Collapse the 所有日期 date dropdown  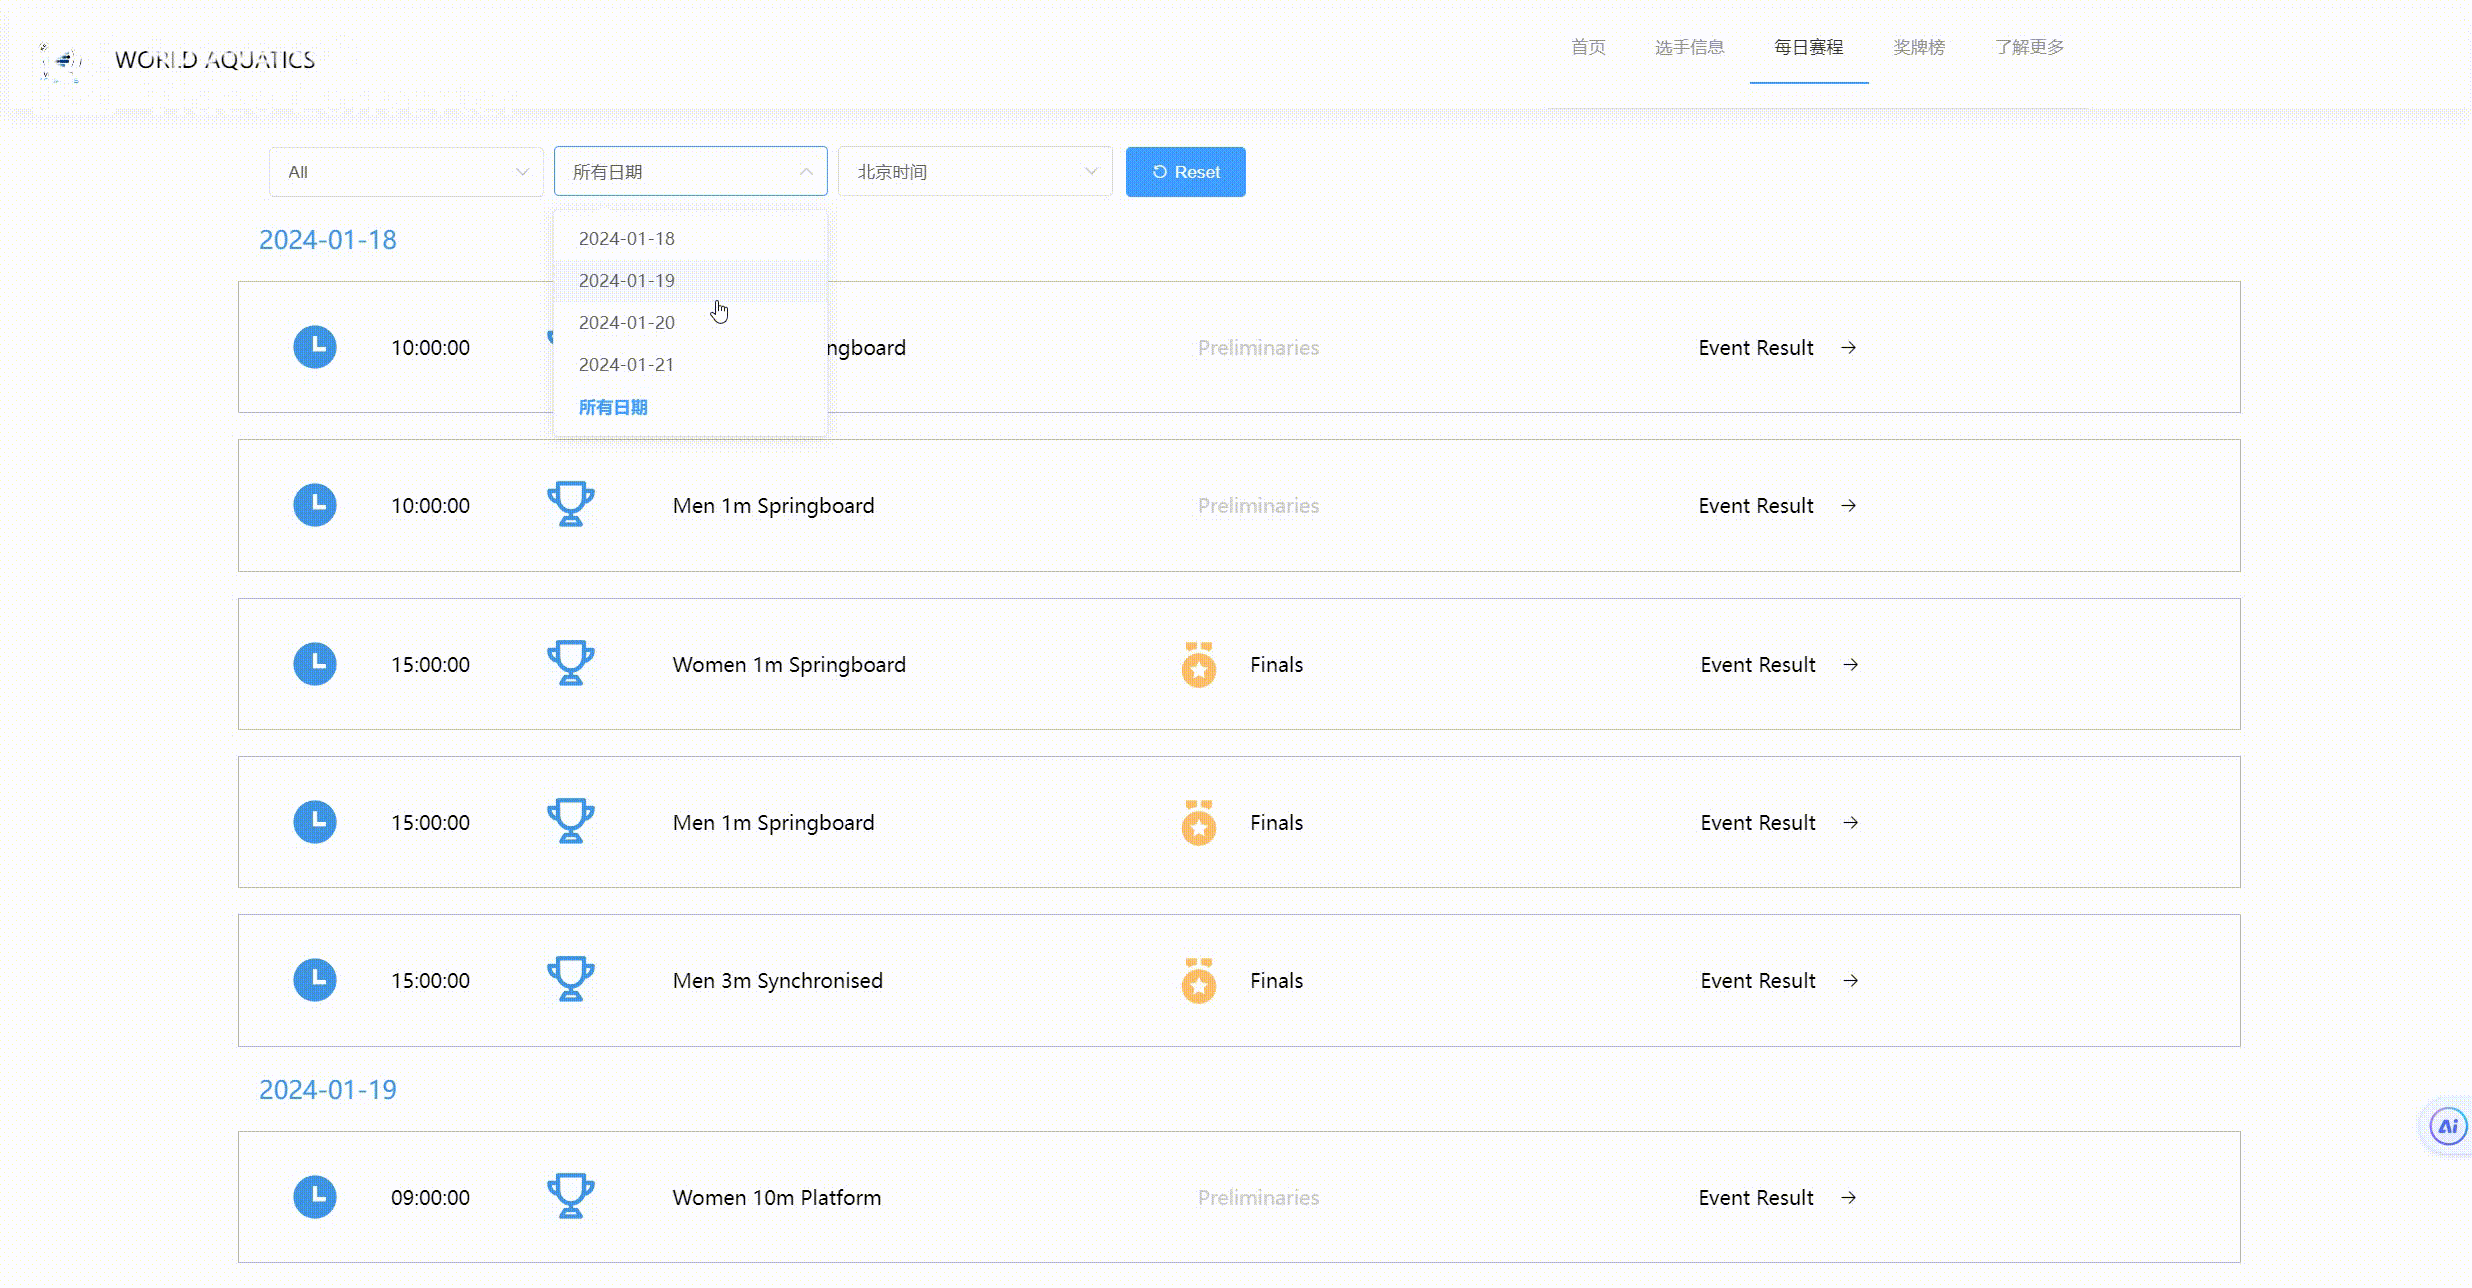coord(690,172)
